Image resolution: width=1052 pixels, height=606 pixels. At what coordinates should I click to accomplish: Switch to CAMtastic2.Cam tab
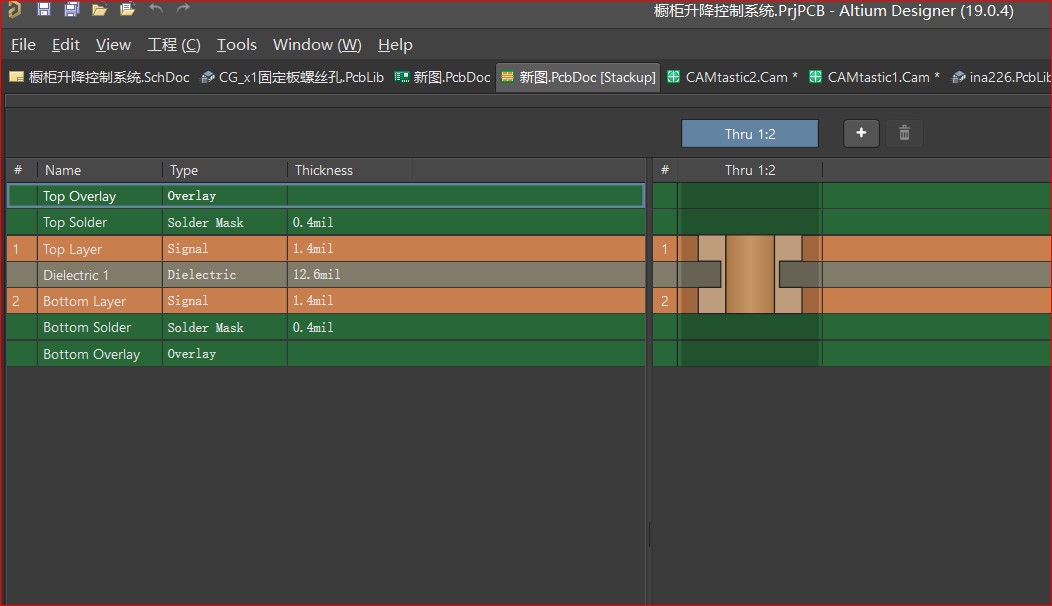pyautogui.click(x=732, y=77)
